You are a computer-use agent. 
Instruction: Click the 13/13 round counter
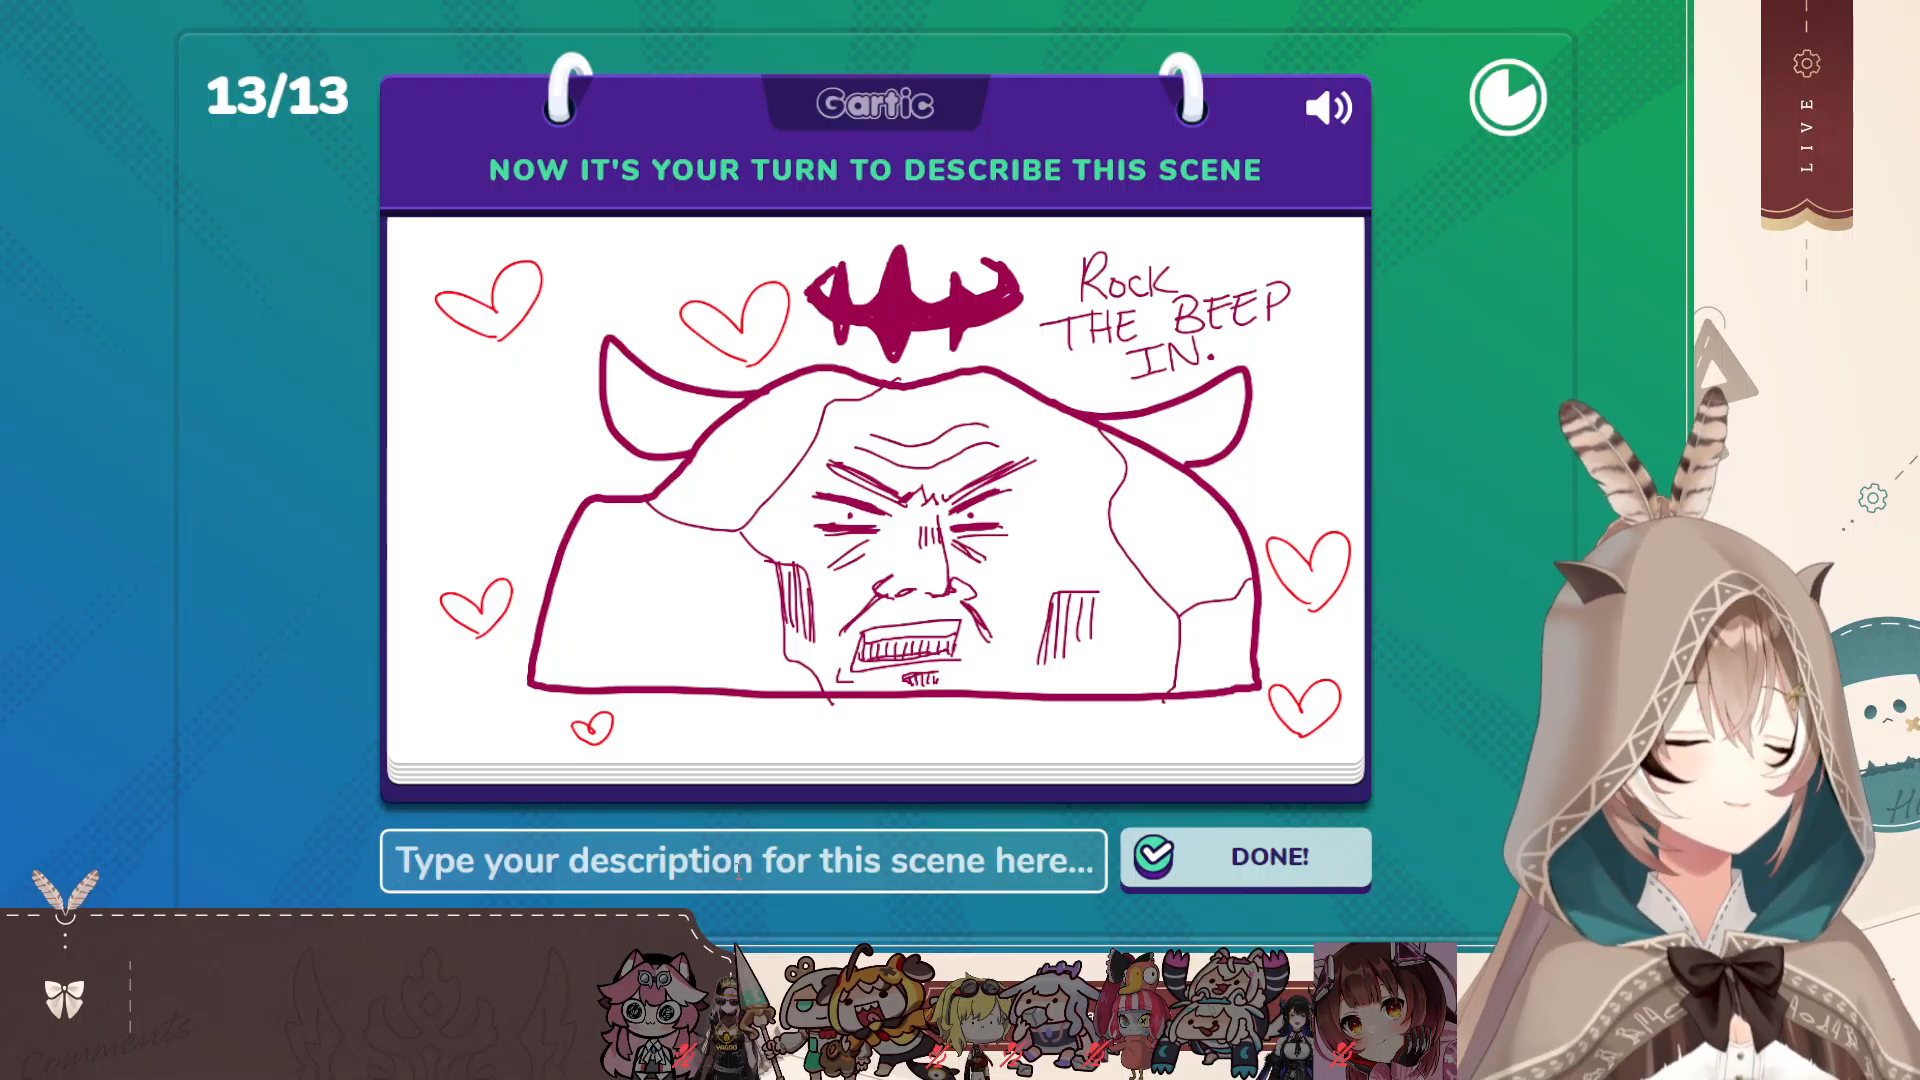277,96
